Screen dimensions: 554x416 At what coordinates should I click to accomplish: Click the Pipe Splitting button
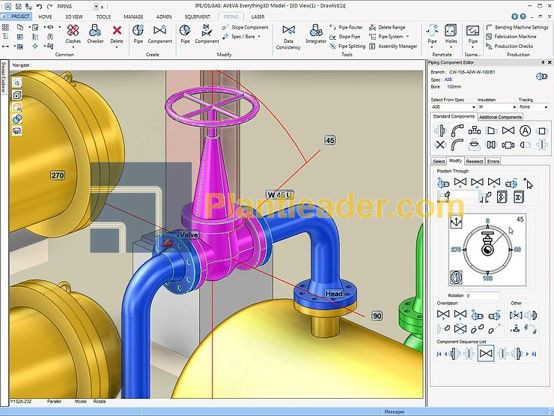click(348, 46)
